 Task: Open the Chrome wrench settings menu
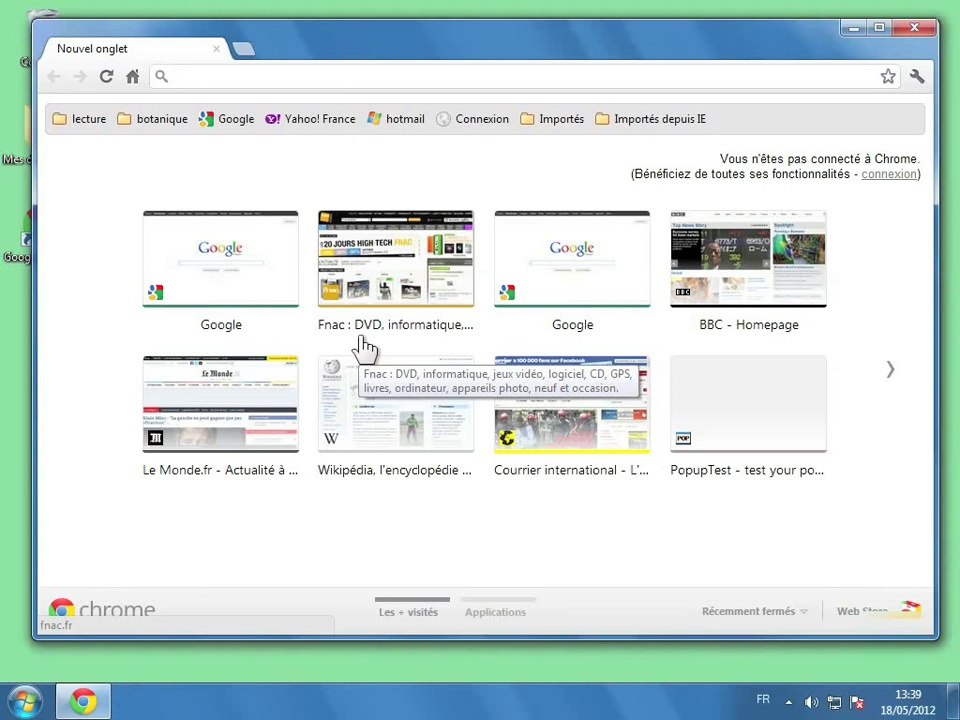pos(917,77)
